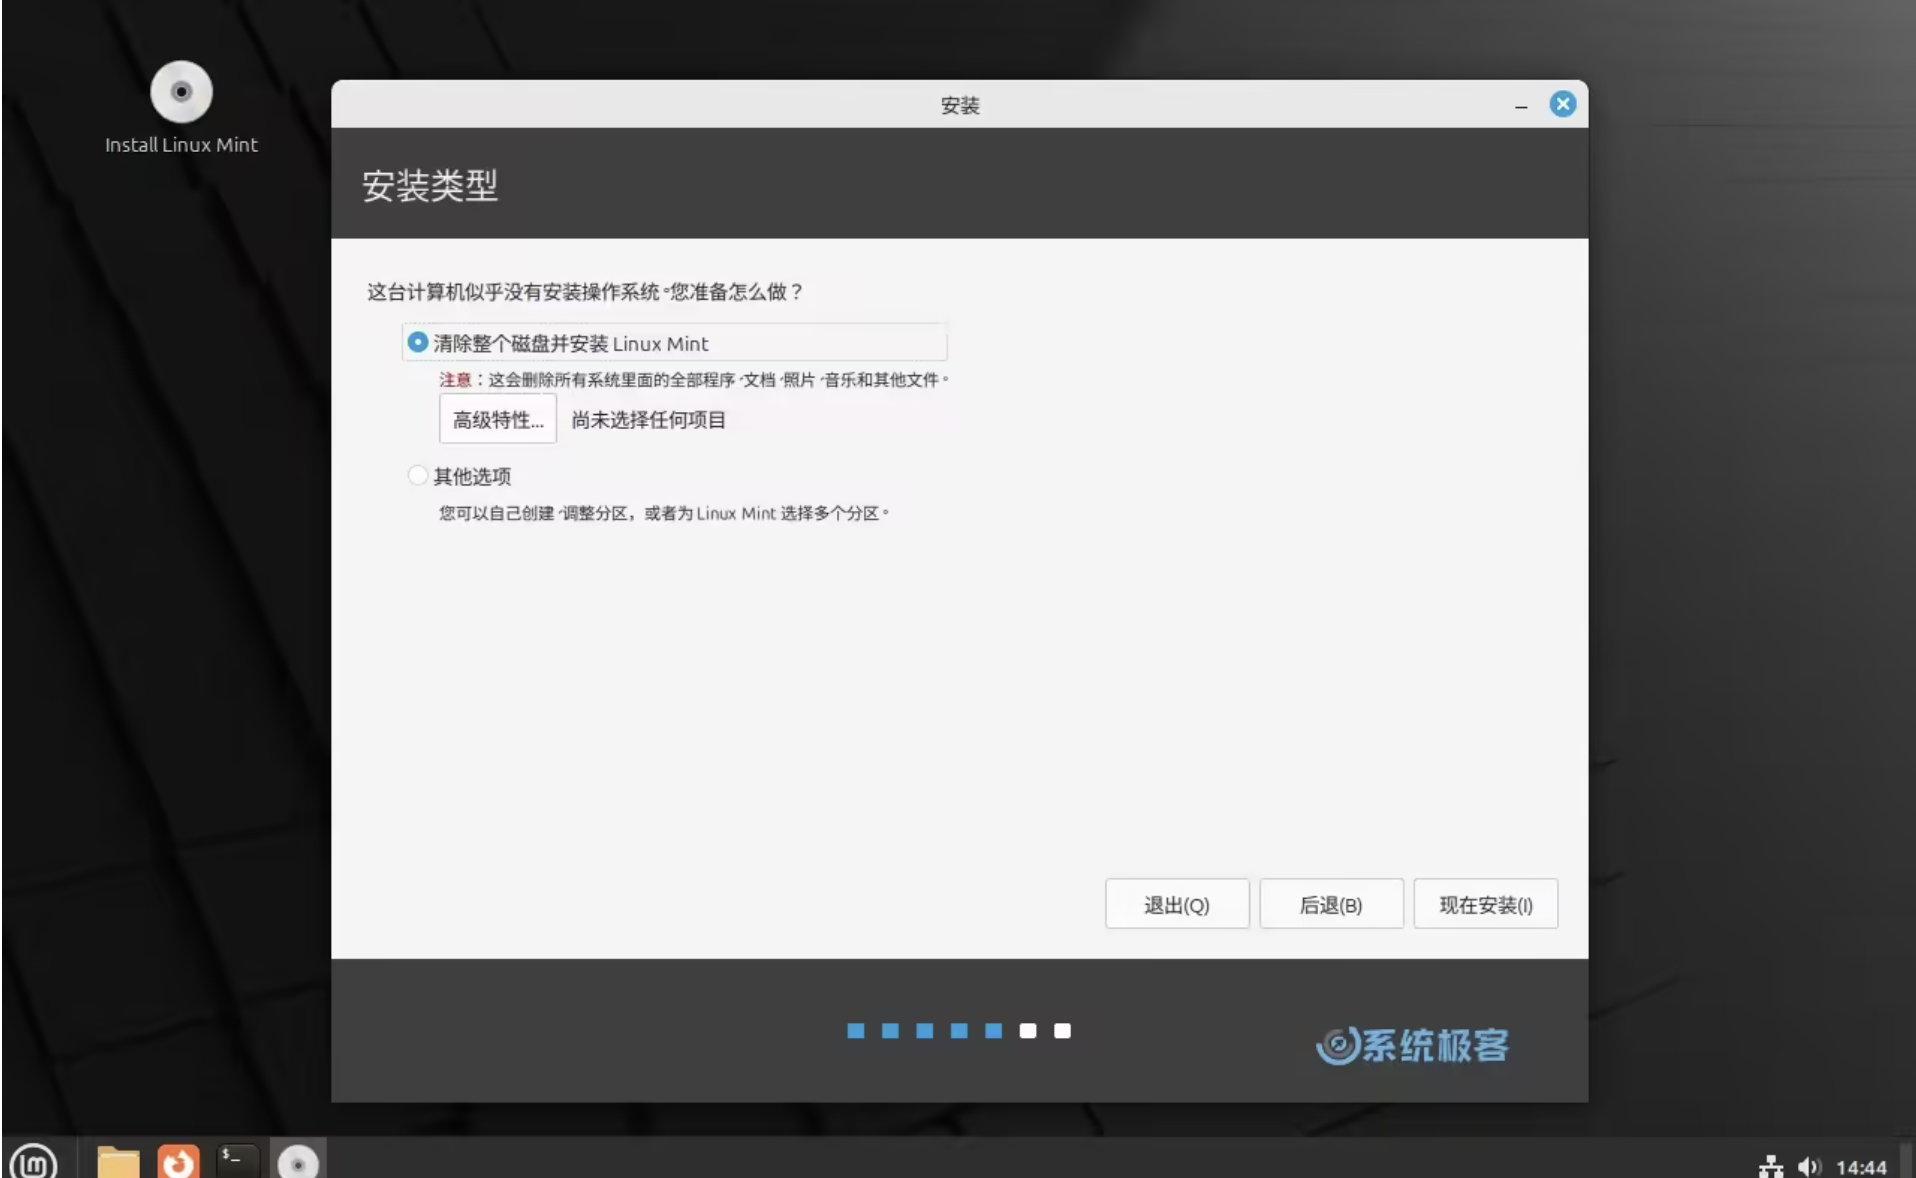This screenshot has width=1916, height=1178.
Task: Open the 高级特性 dialog
Action: click(x=497, y=419)
